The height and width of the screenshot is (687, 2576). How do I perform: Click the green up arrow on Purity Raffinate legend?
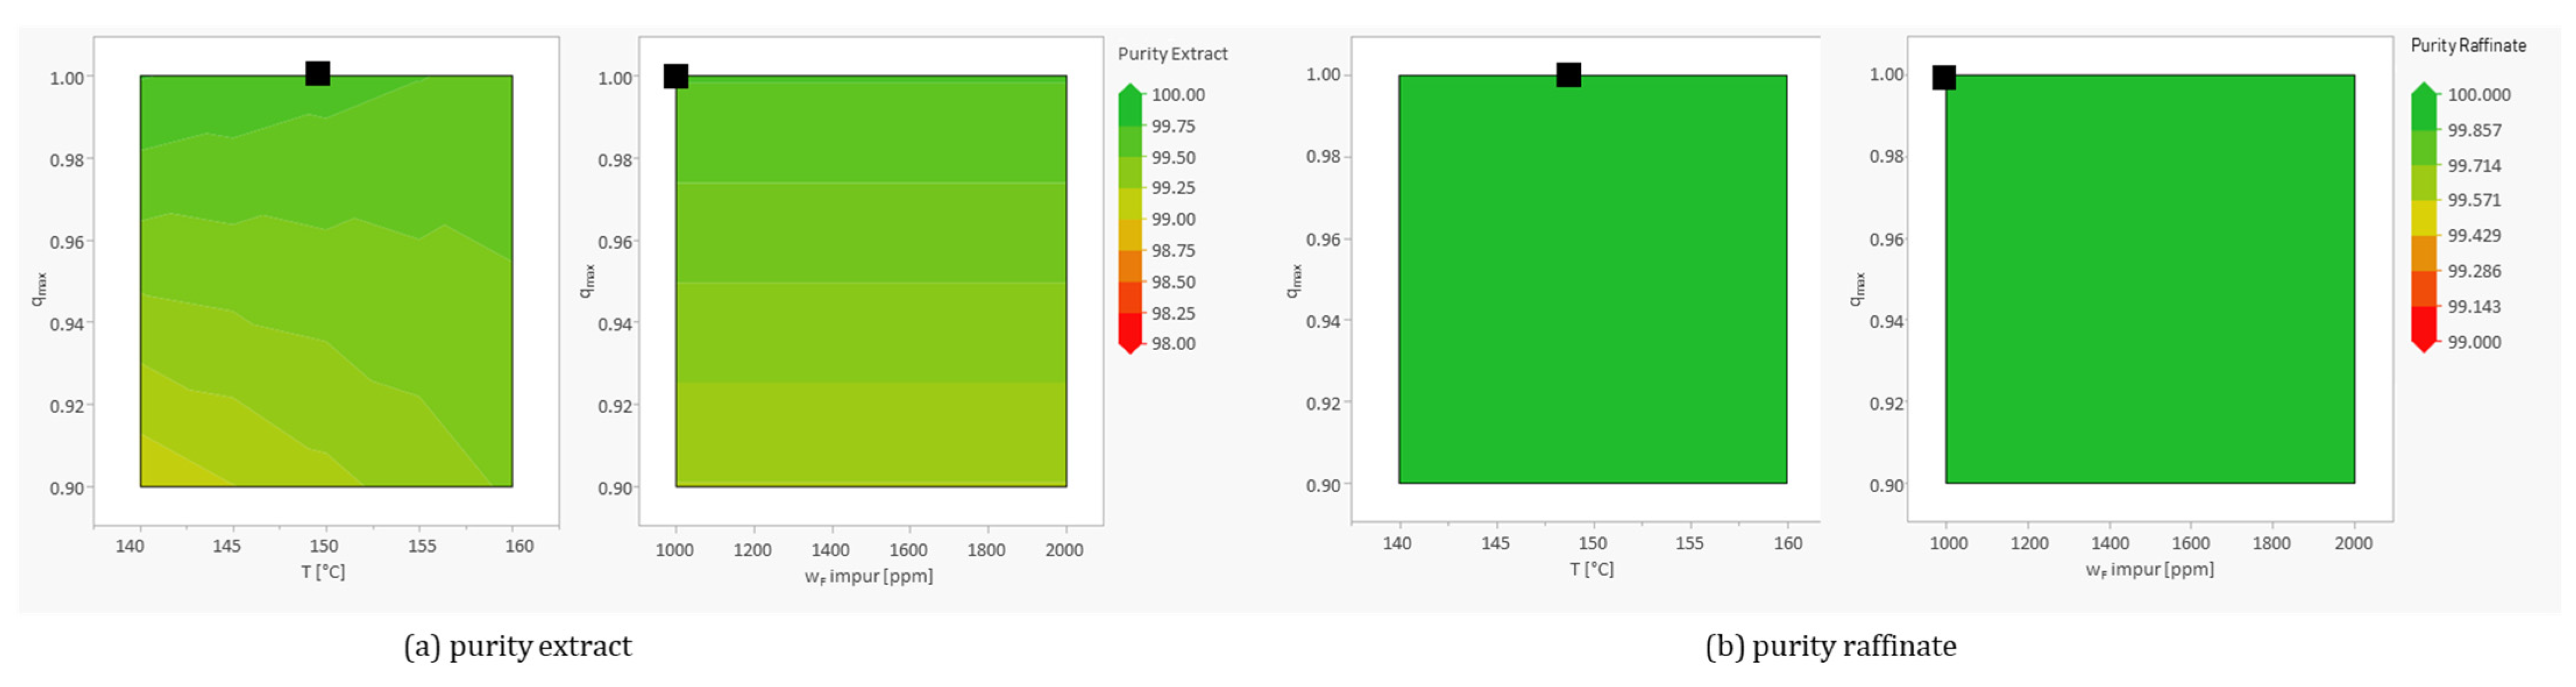coord(2424,90)
